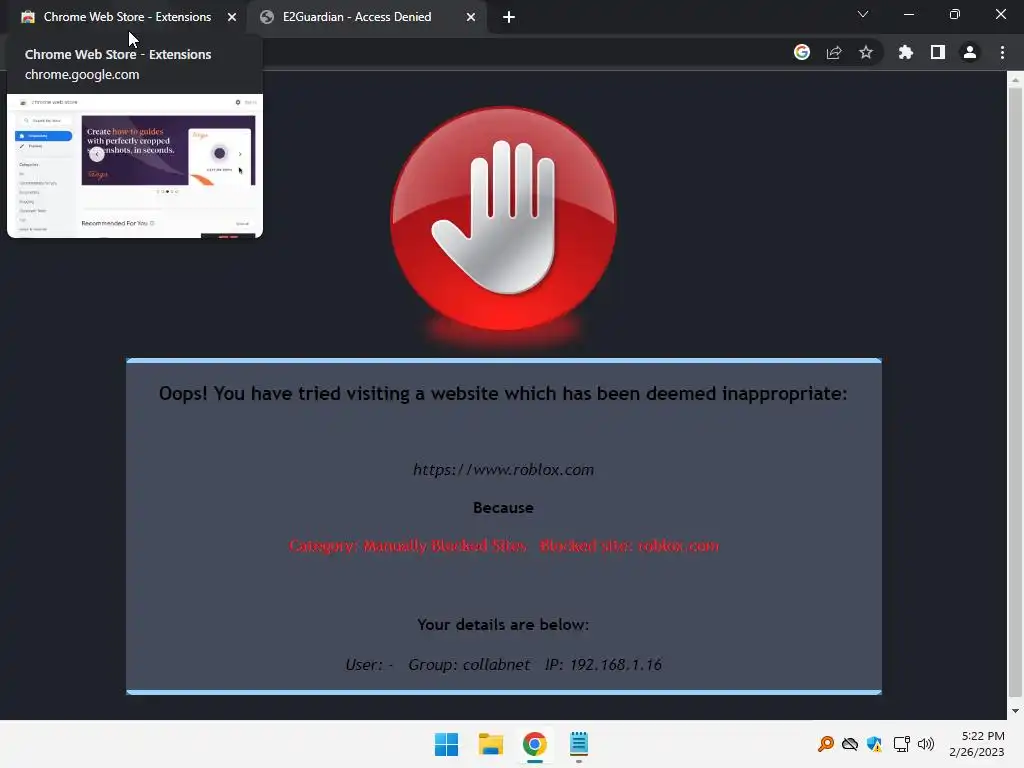
Task: Click the 'User: -' text
Action: [369, 665]
